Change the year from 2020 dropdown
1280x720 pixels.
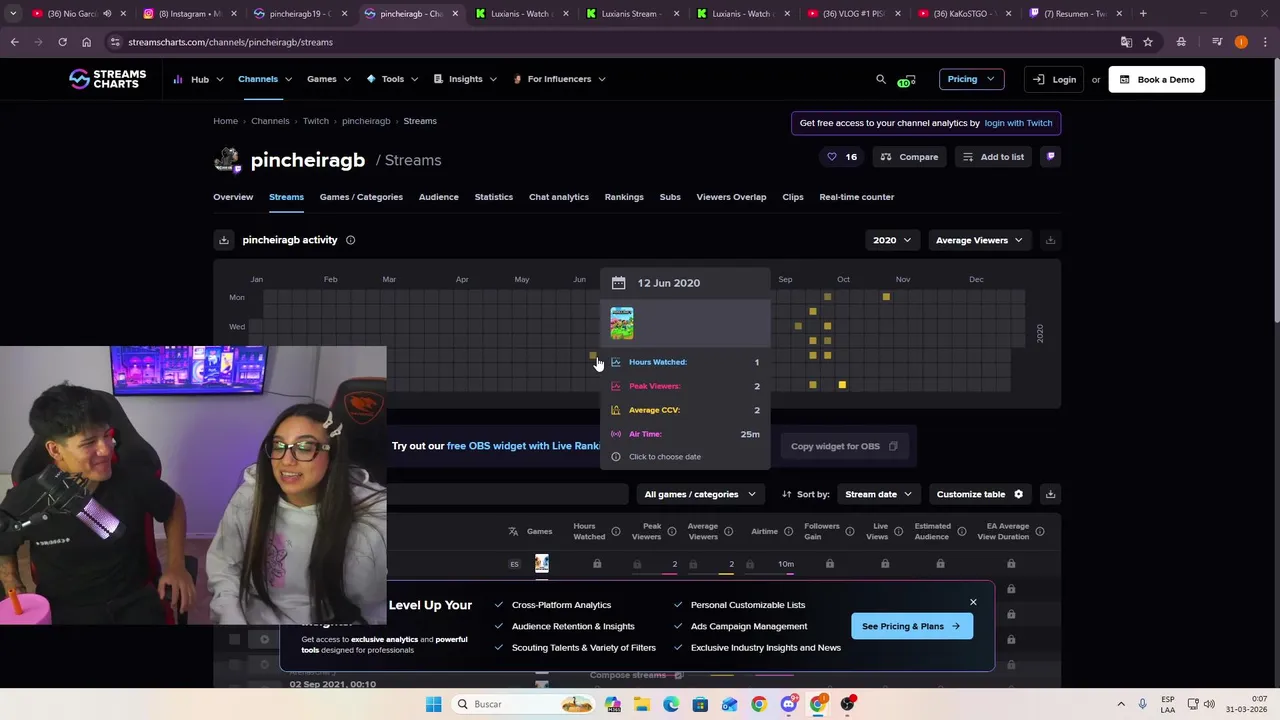point(892,240)
